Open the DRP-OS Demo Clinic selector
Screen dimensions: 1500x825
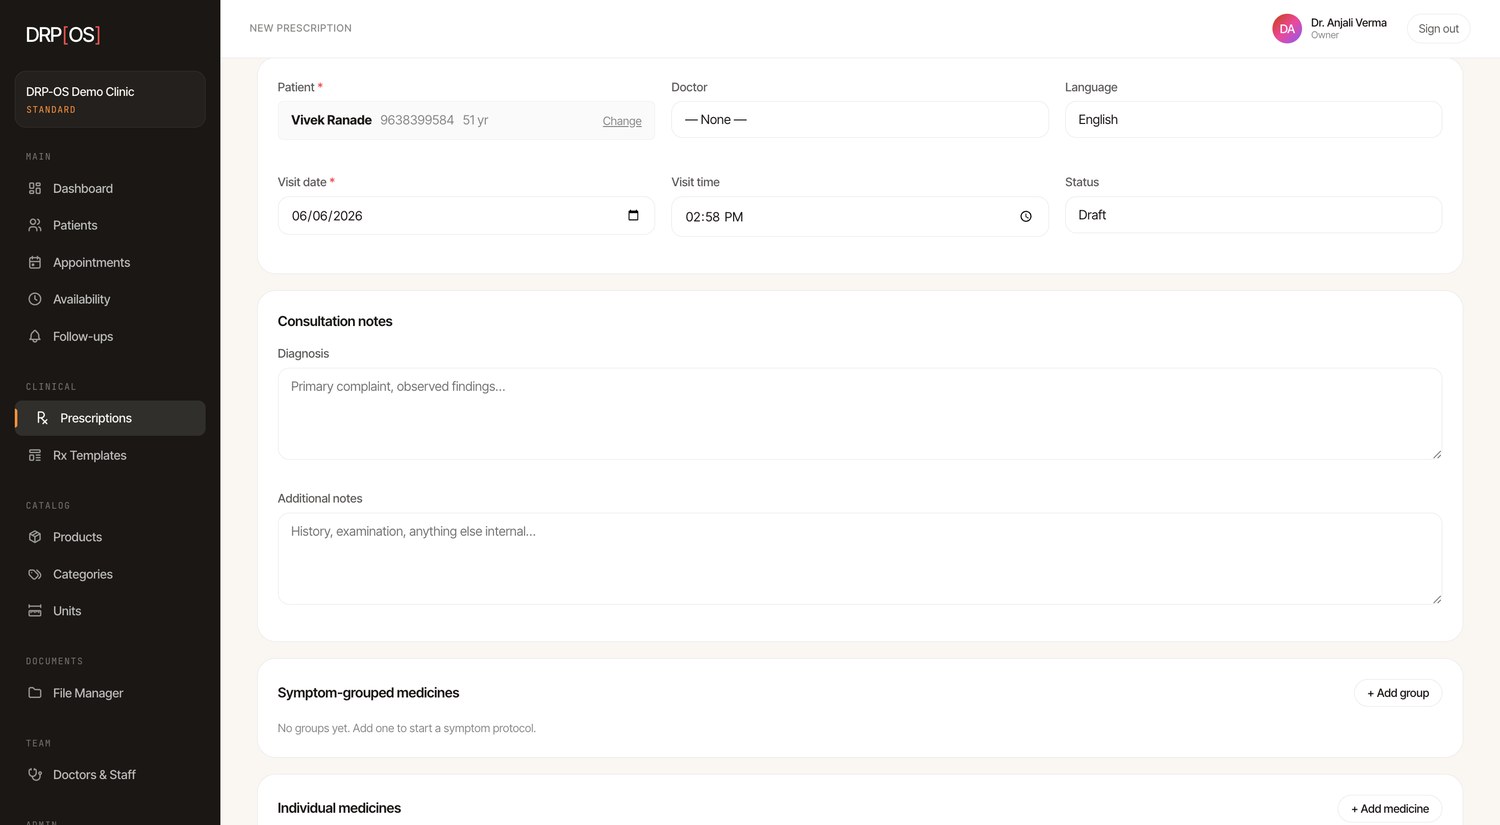[x=110, y=99]
